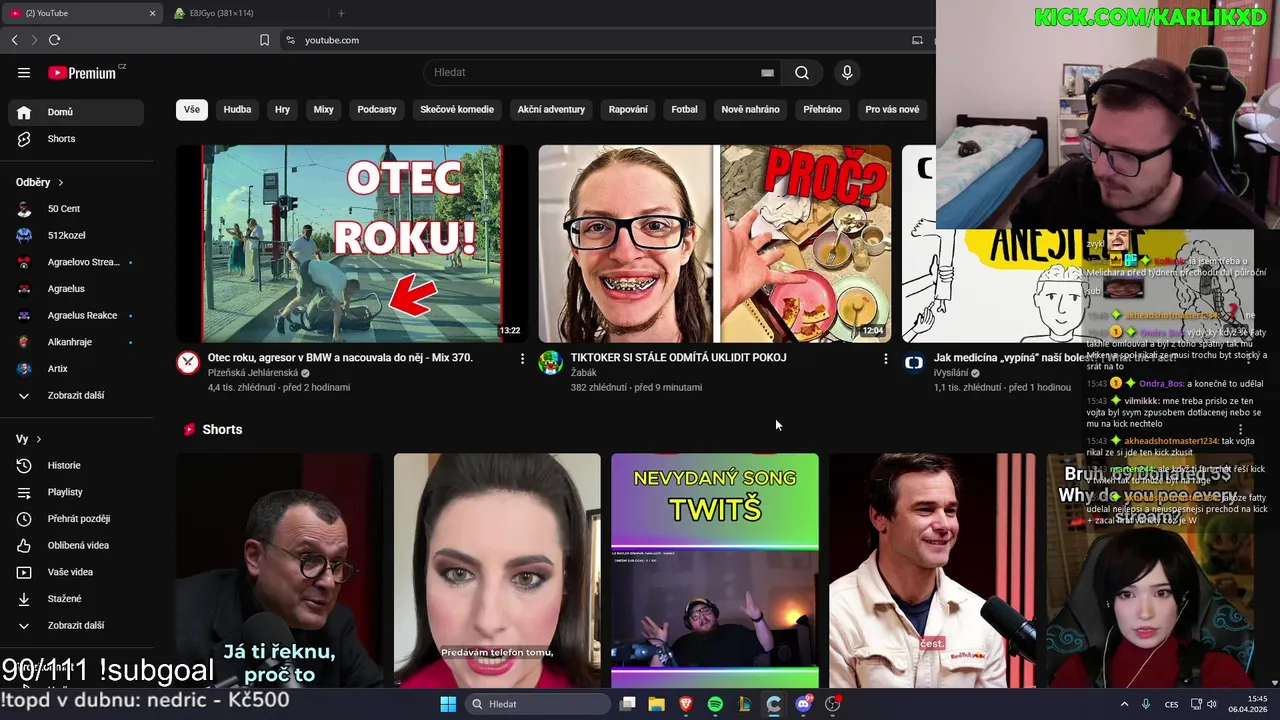This screenshot has height=720, width=1280.
Task: Select the Skečové komedie chip
Action: coord(457,110)
